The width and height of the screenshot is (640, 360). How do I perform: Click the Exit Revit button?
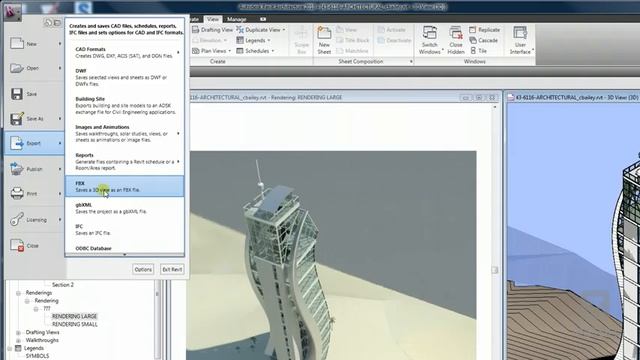click(x=172, y=269)
